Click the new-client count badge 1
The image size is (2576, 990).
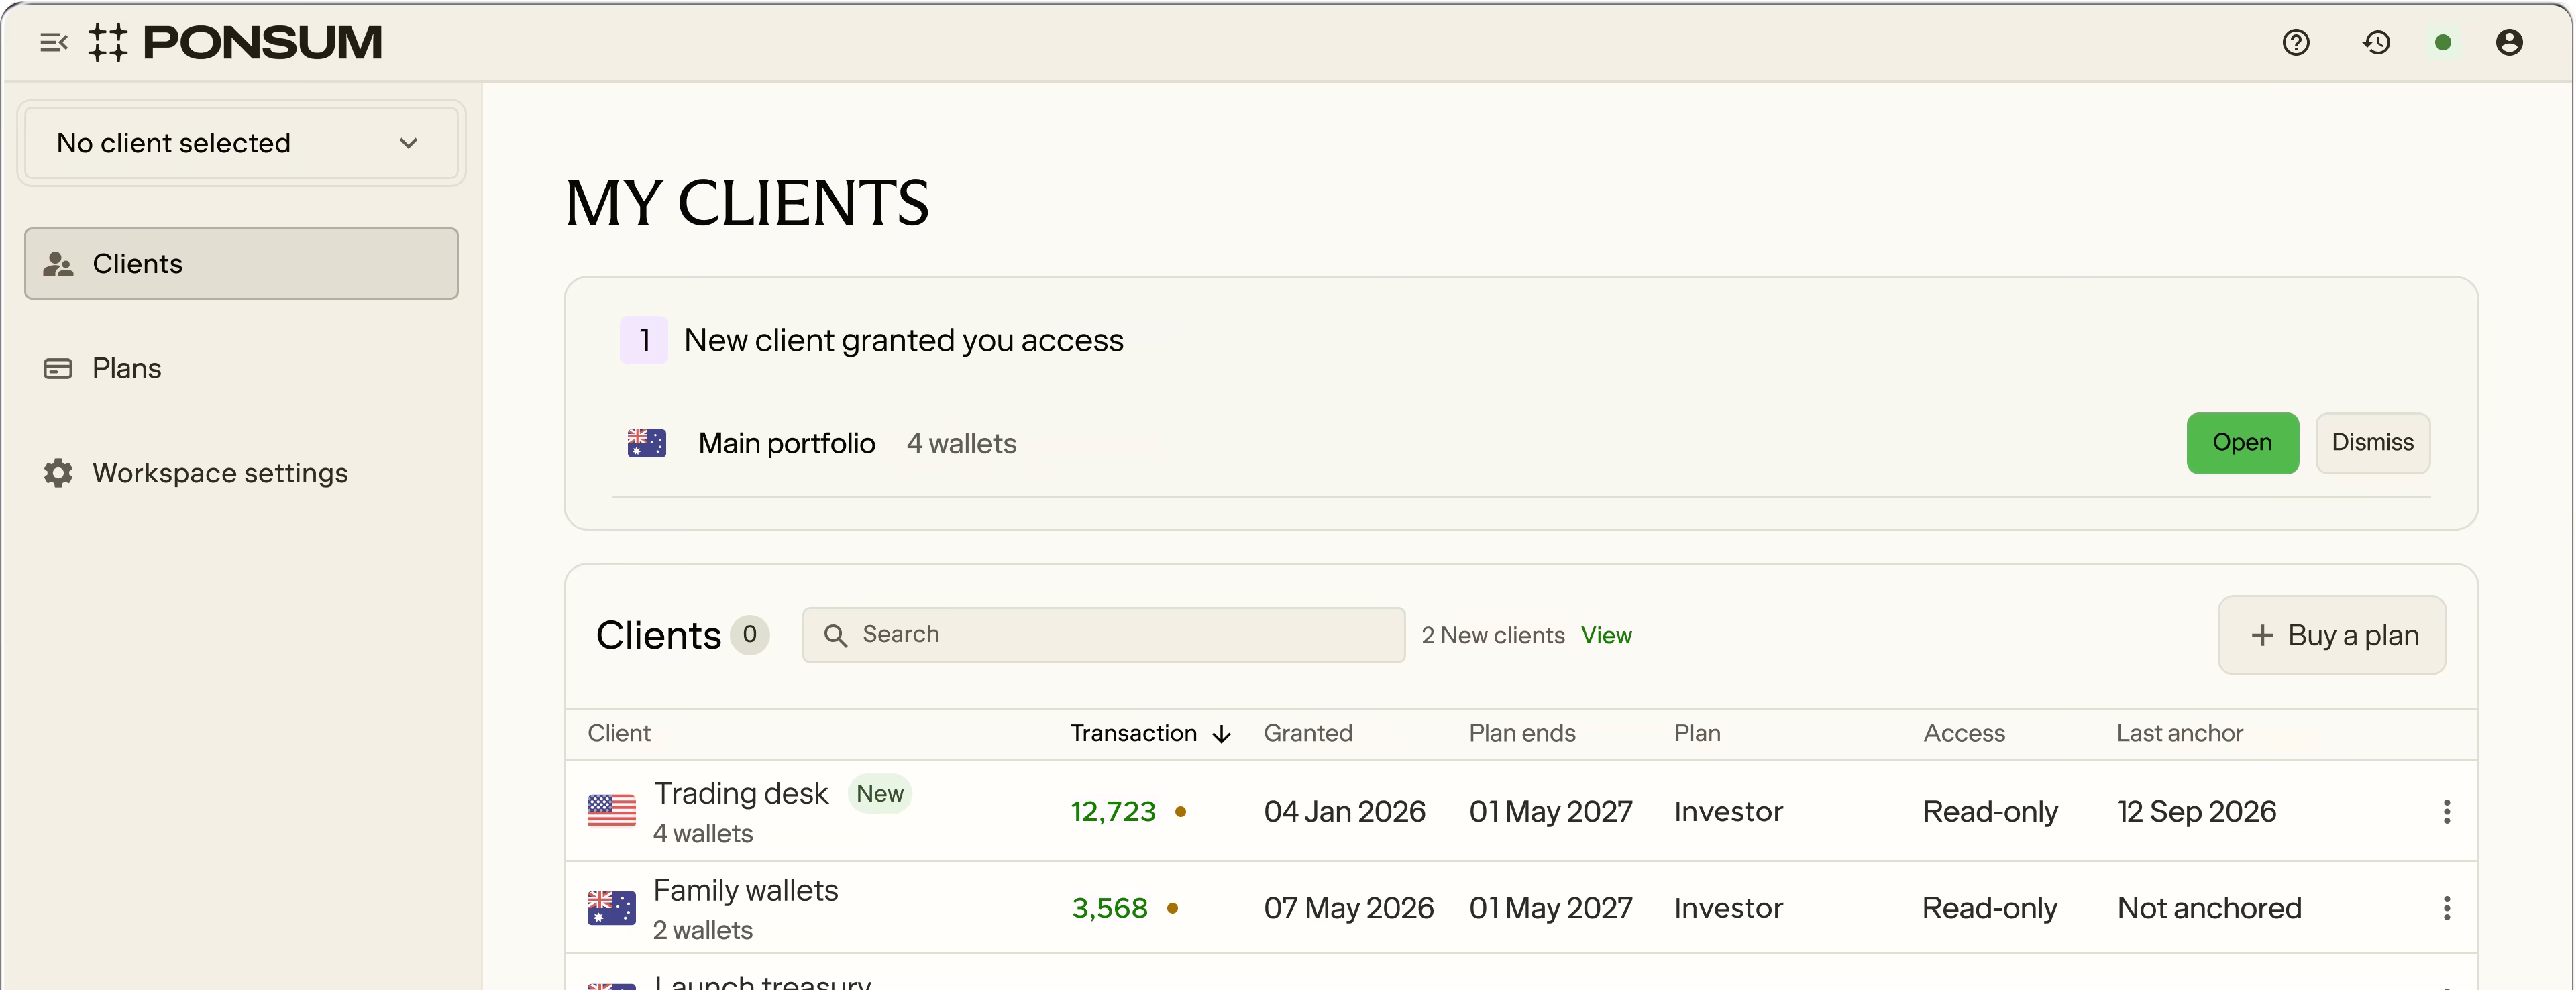[x=644, y=340]
